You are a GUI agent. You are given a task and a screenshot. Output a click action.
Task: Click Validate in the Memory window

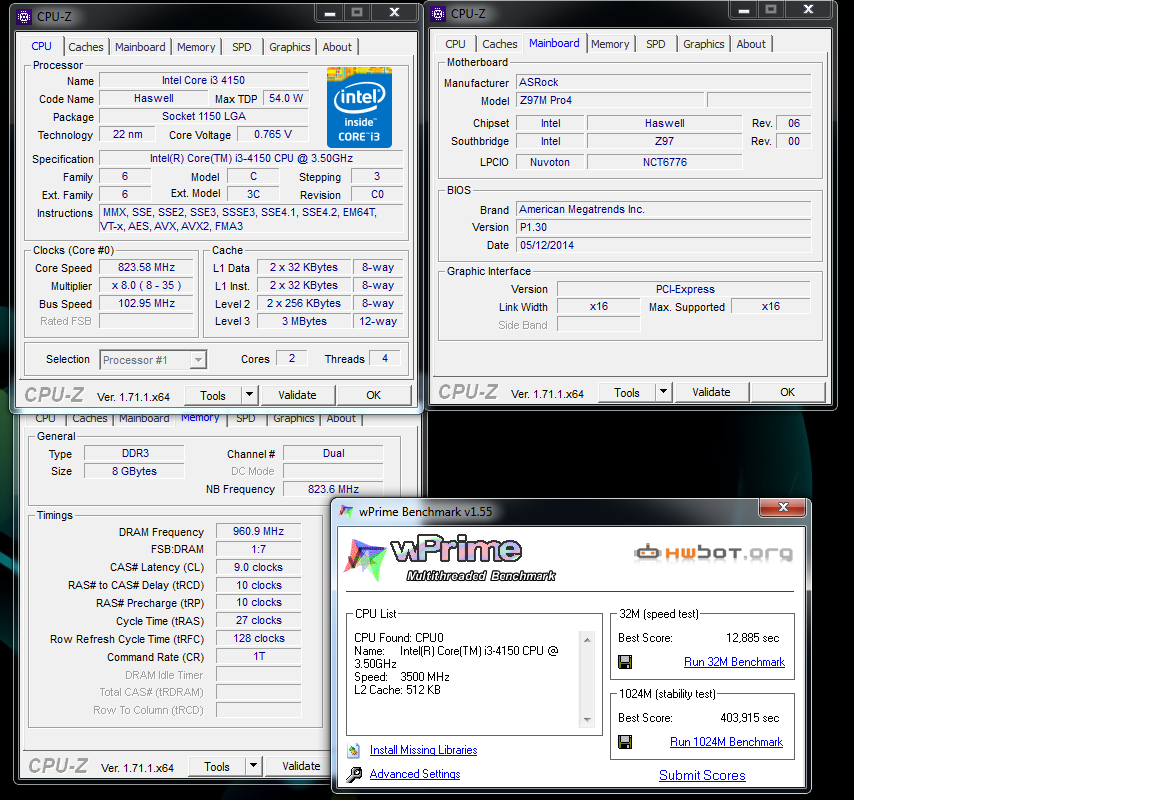(x=298, y=766)
